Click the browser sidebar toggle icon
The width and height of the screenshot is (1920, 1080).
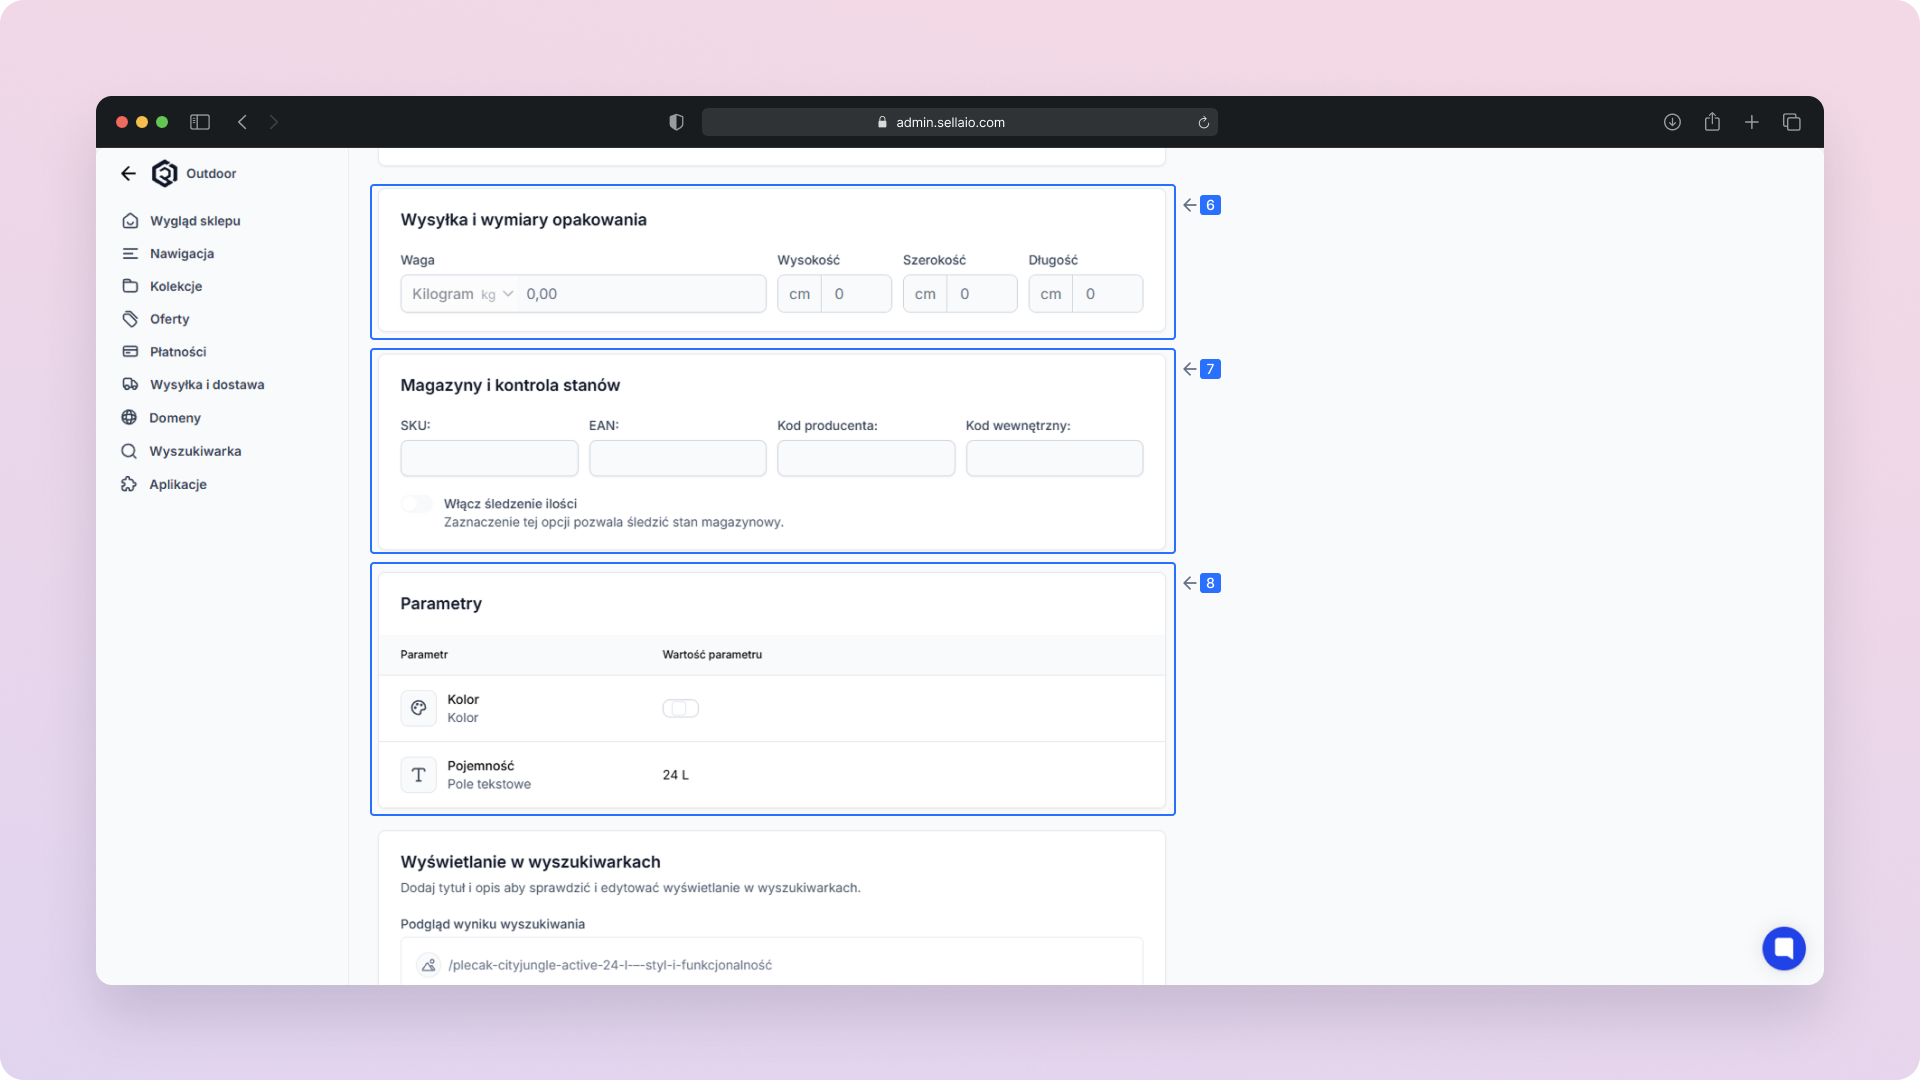click(x=200, y=122)
